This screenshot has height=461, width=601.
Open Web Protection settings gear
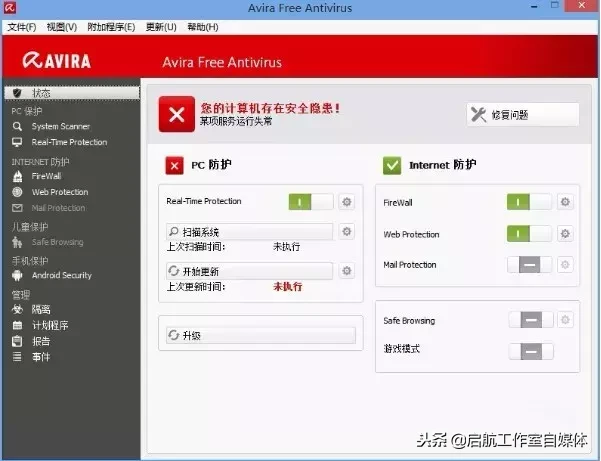click(565, 234)
